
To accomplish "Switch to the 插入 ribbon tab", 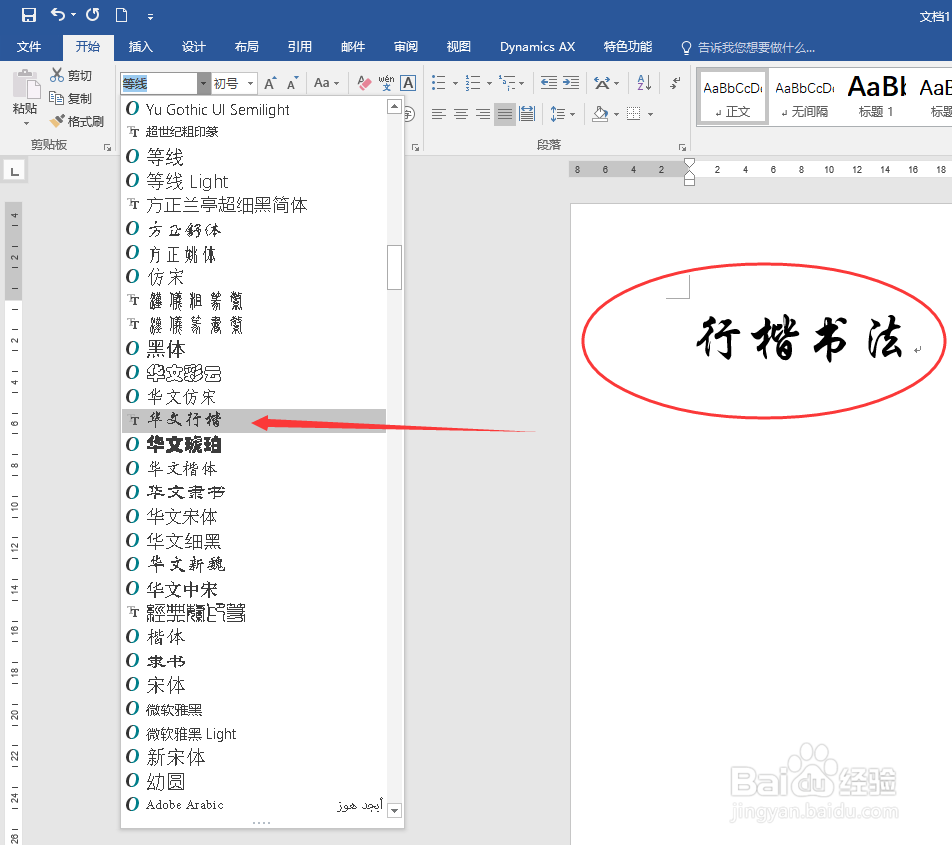I will [139, 46].
